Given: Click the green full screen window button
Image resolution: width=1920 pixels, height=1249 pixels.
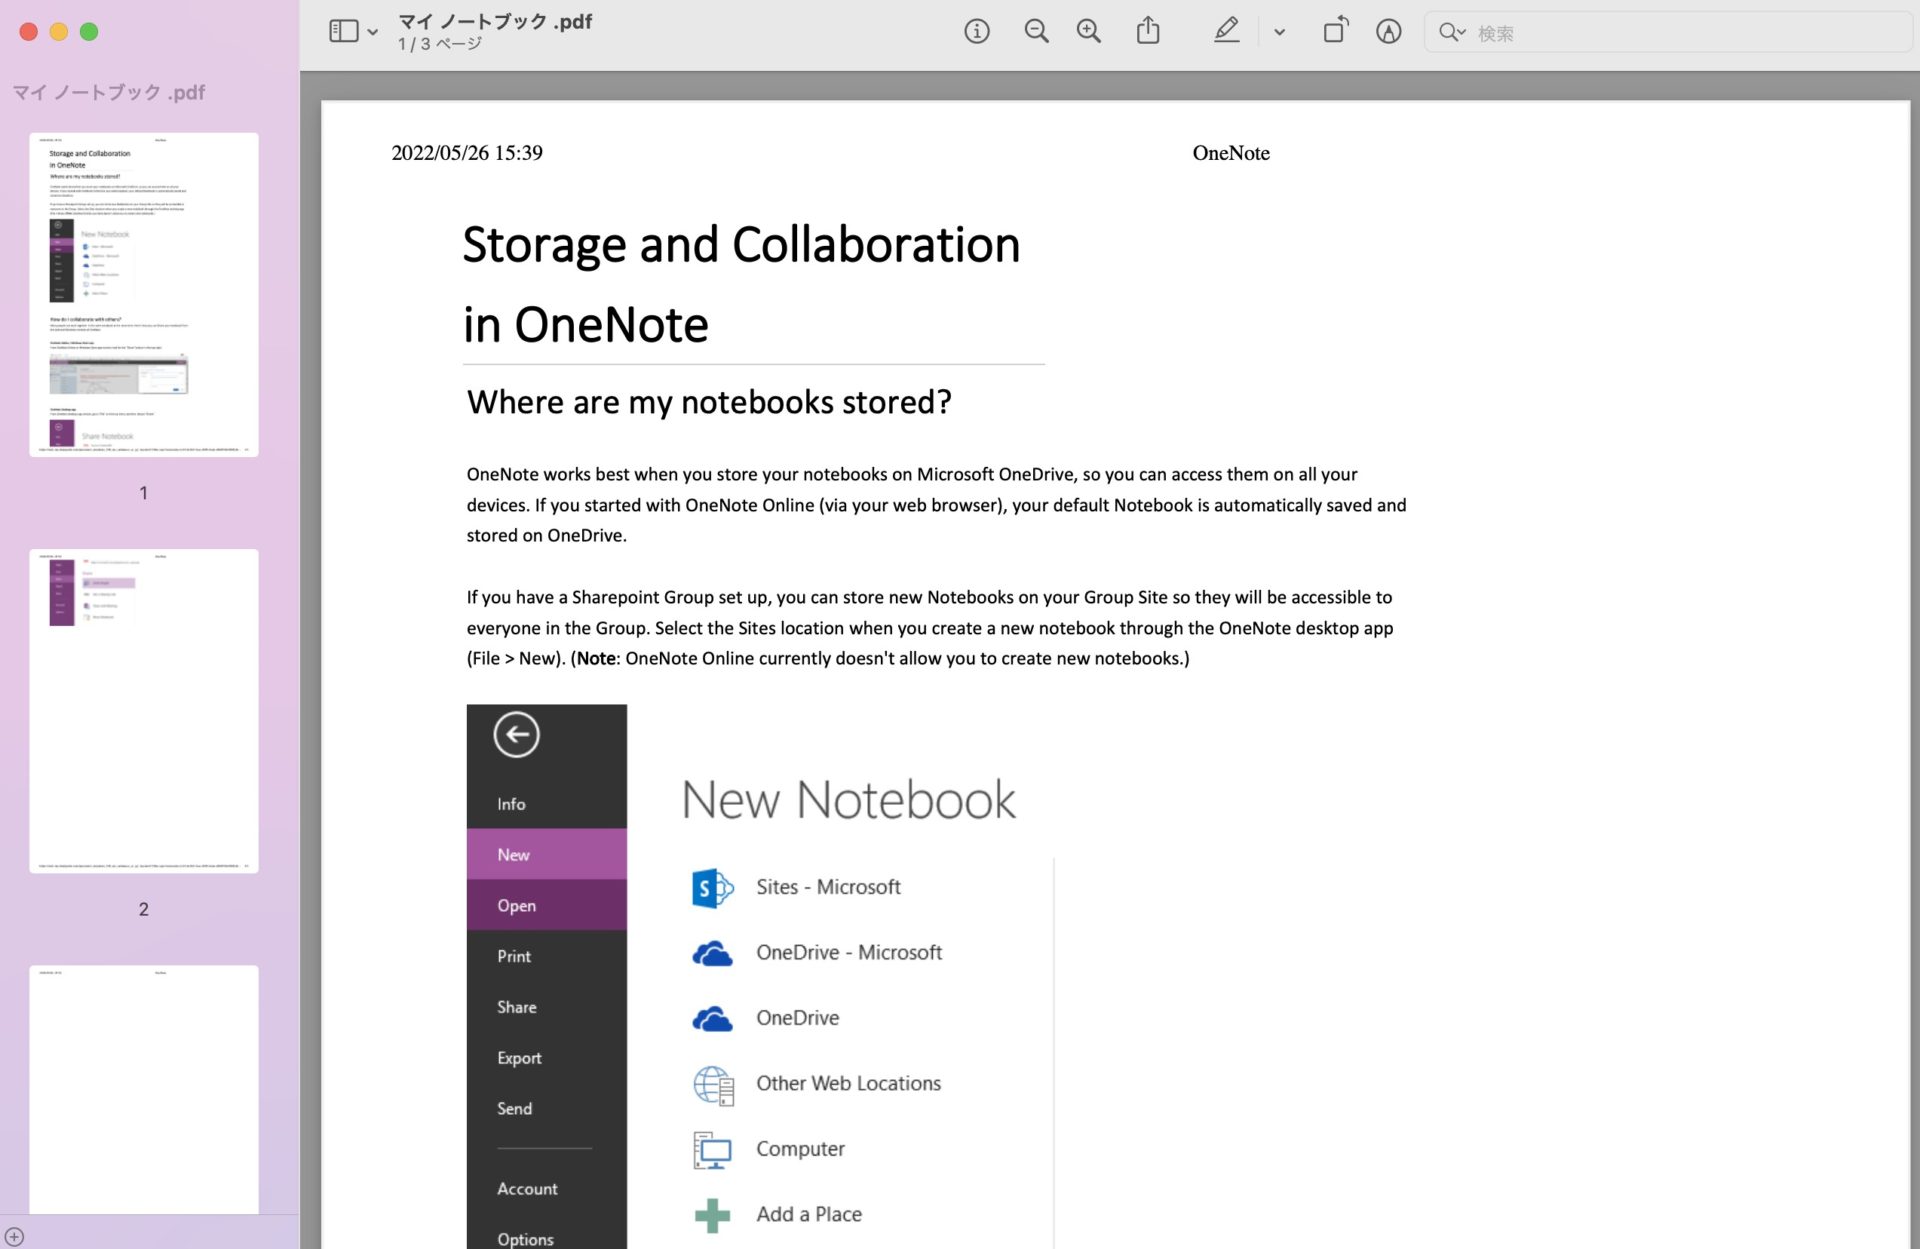Looking at the screenshot, I should (x=89, y=32).
